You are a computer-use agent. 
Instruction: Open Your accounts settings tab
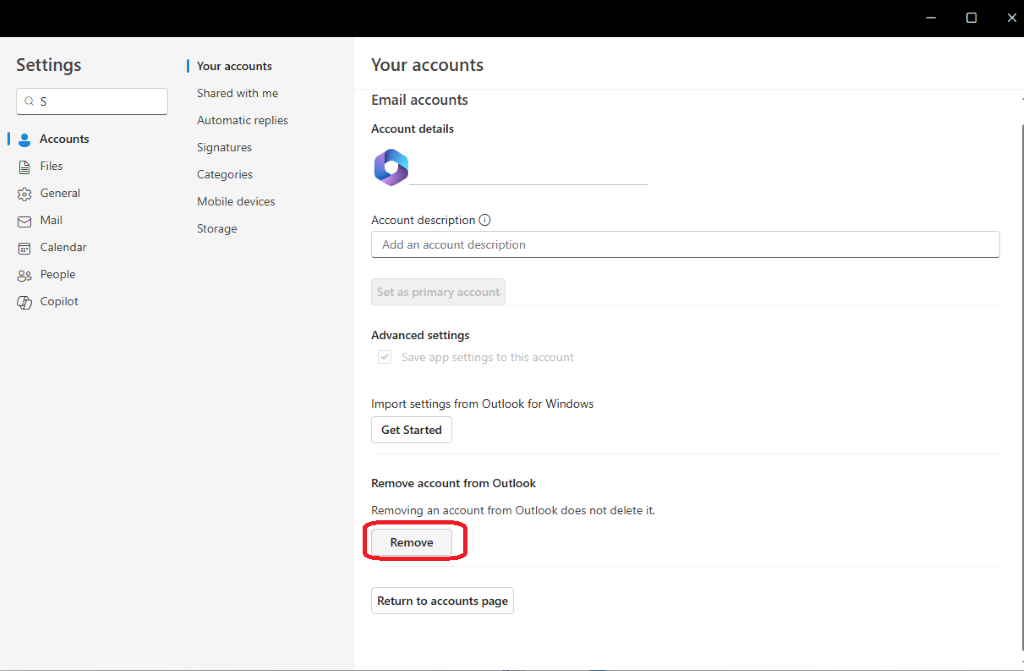click(x=234, y=66)
